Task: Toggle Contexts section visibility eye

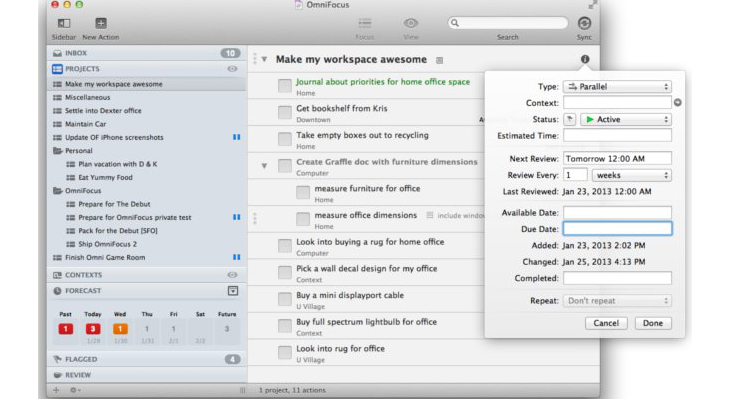Action: [x=232, y=275]
